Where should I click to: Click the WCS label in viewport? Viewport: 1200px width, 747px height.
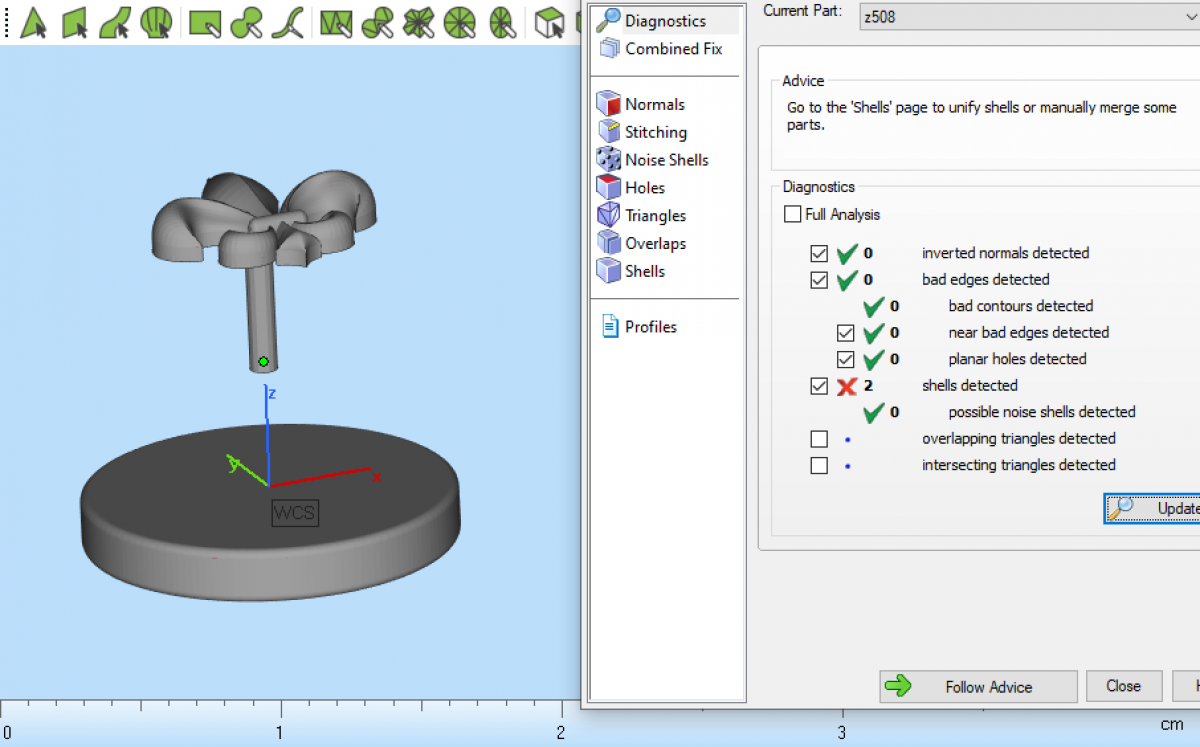(x=295, y=514)
